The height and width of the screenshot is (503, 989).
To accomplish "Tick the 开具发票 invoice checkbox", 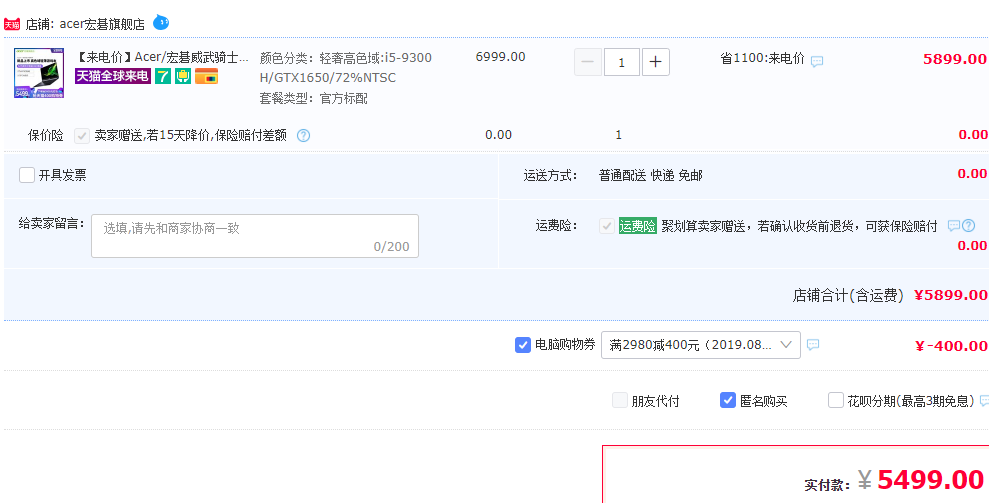I will tap(26, 175).
